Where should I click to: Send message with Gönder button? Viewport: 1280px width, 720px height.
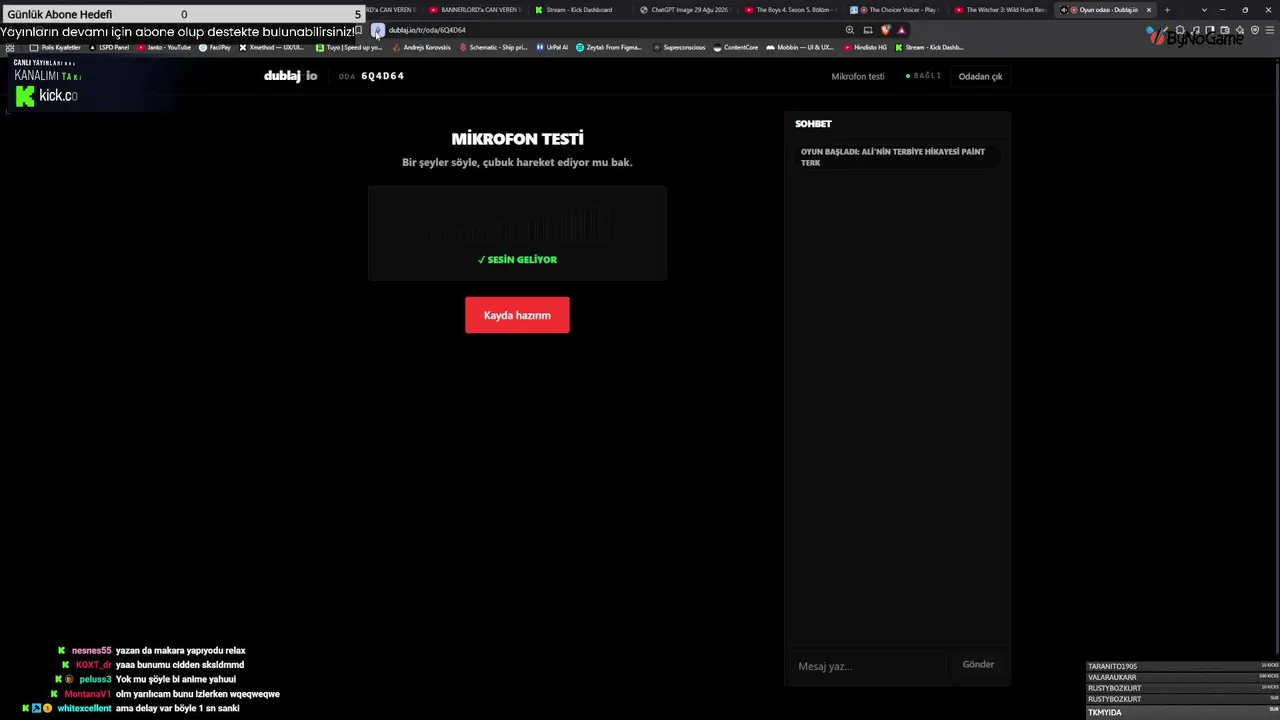[x=978, y=664]
